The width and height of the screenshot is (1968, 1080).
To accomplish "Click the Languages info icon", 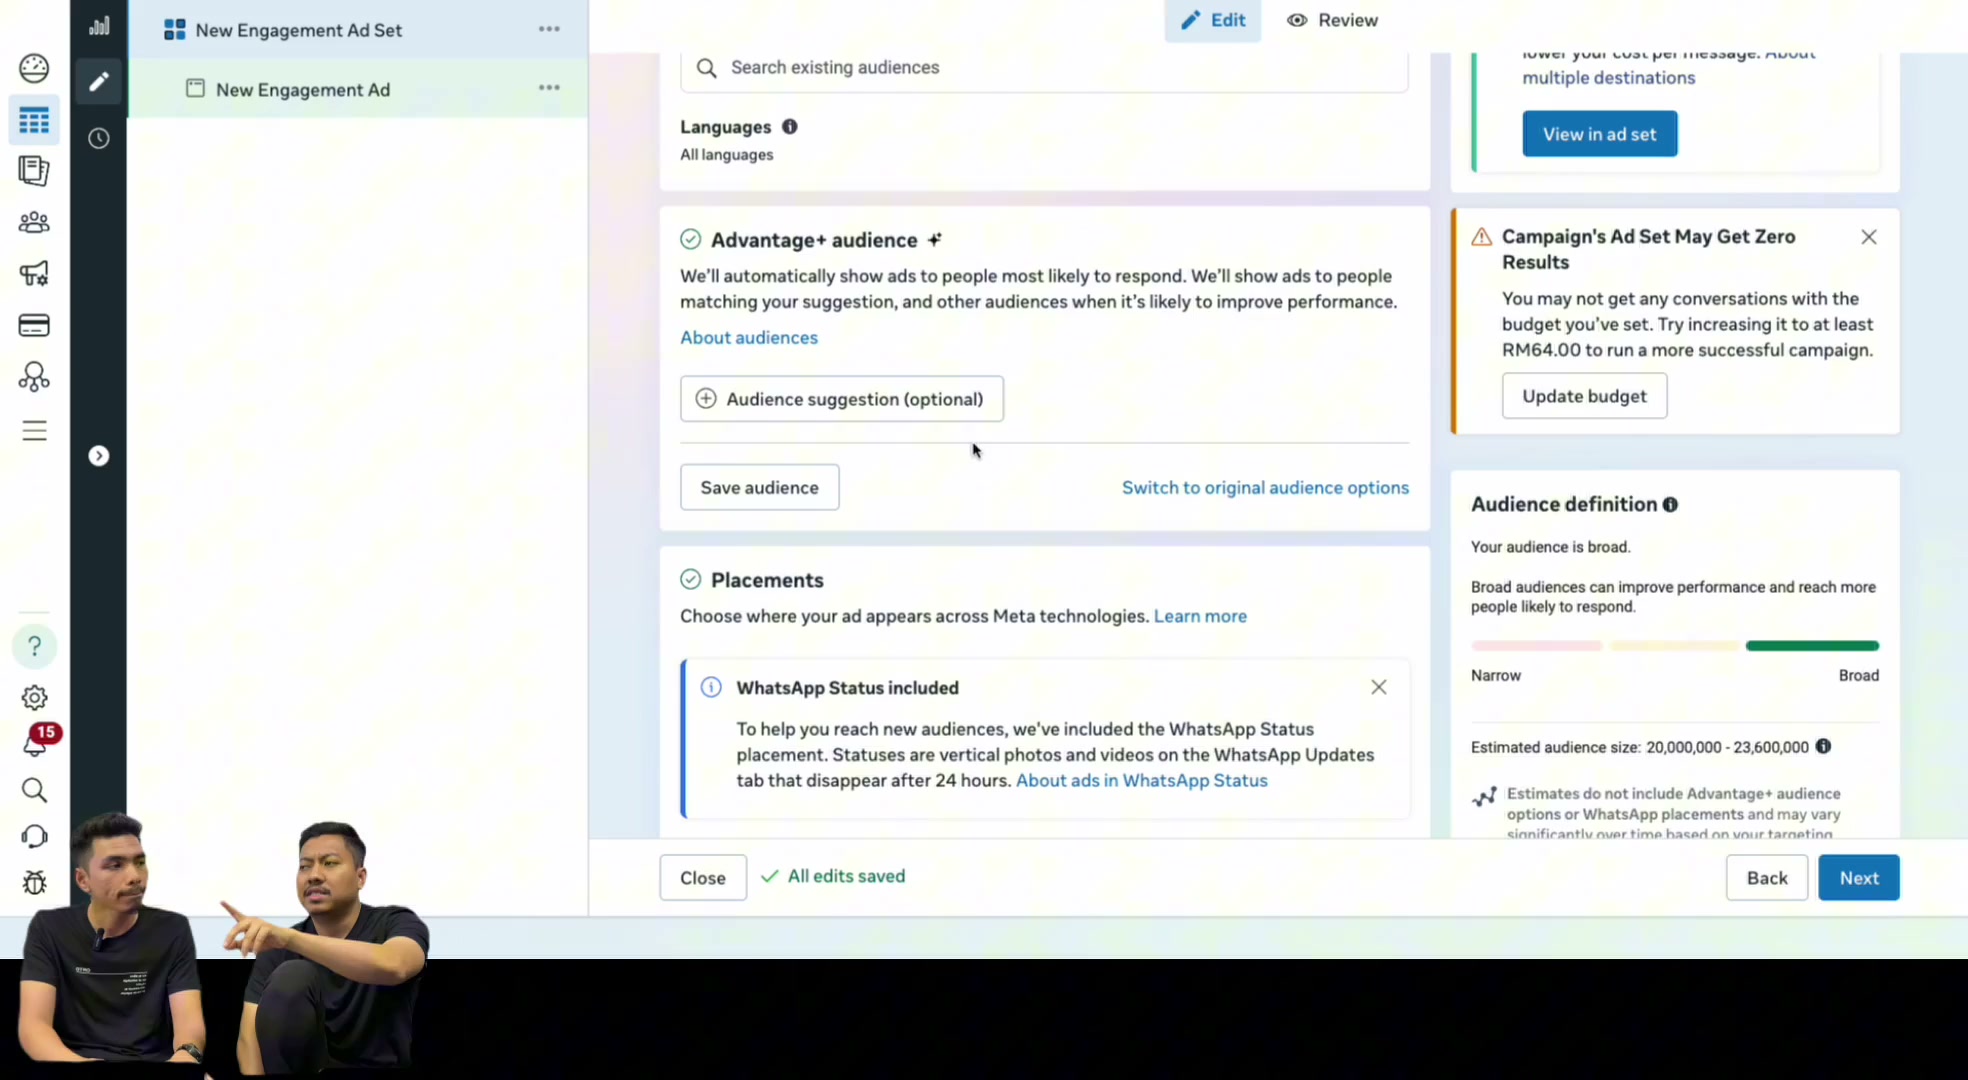I will click(x=790, y=127).
